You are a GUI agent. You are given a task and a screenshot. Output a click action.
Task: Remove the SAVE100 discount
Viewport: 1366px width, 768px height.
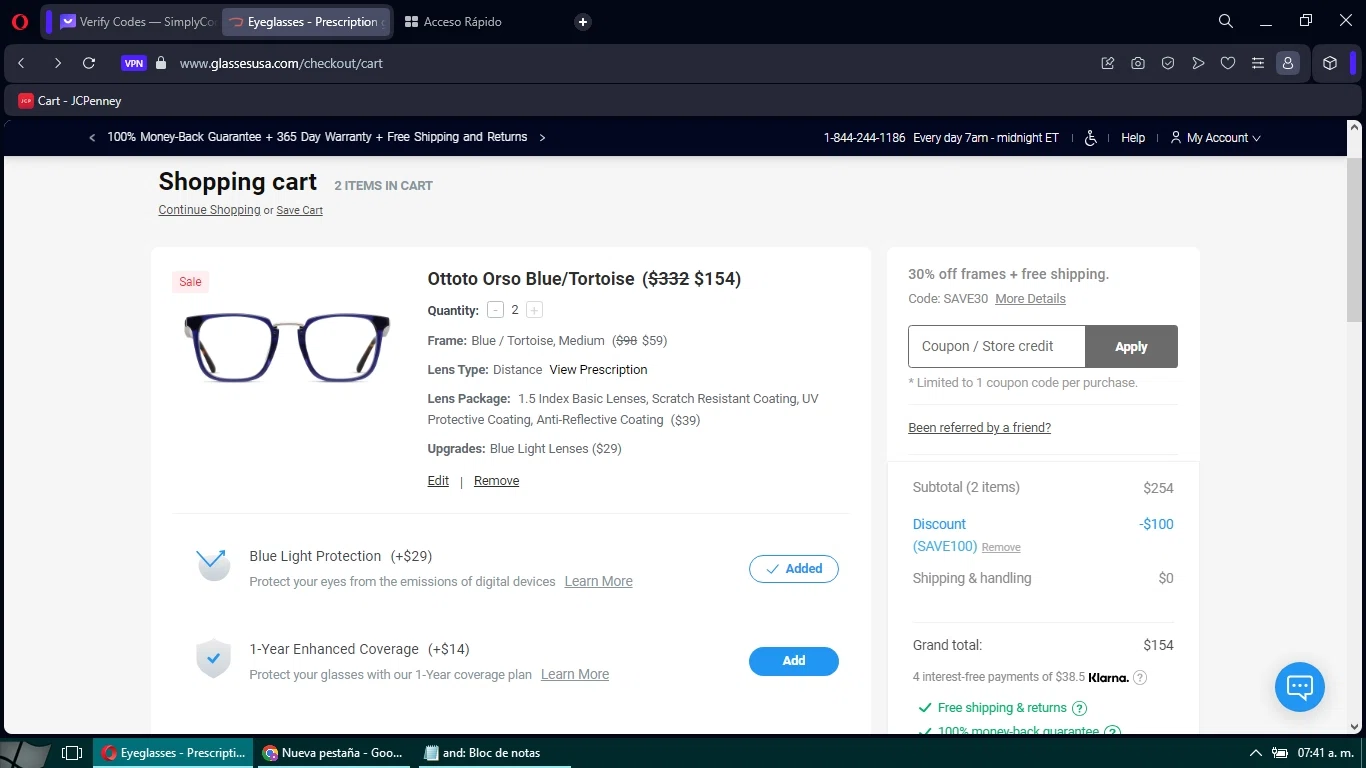pyautogui.click(x=1001, y=548)
